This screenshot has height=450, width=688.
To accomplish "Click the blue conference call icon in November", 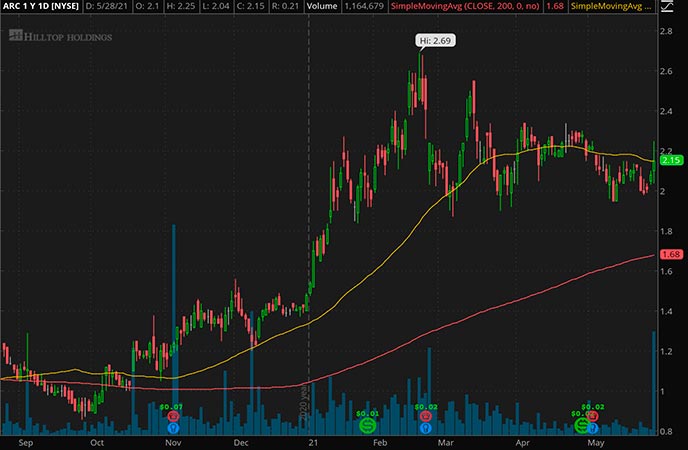I will click(x=173, y=427).
